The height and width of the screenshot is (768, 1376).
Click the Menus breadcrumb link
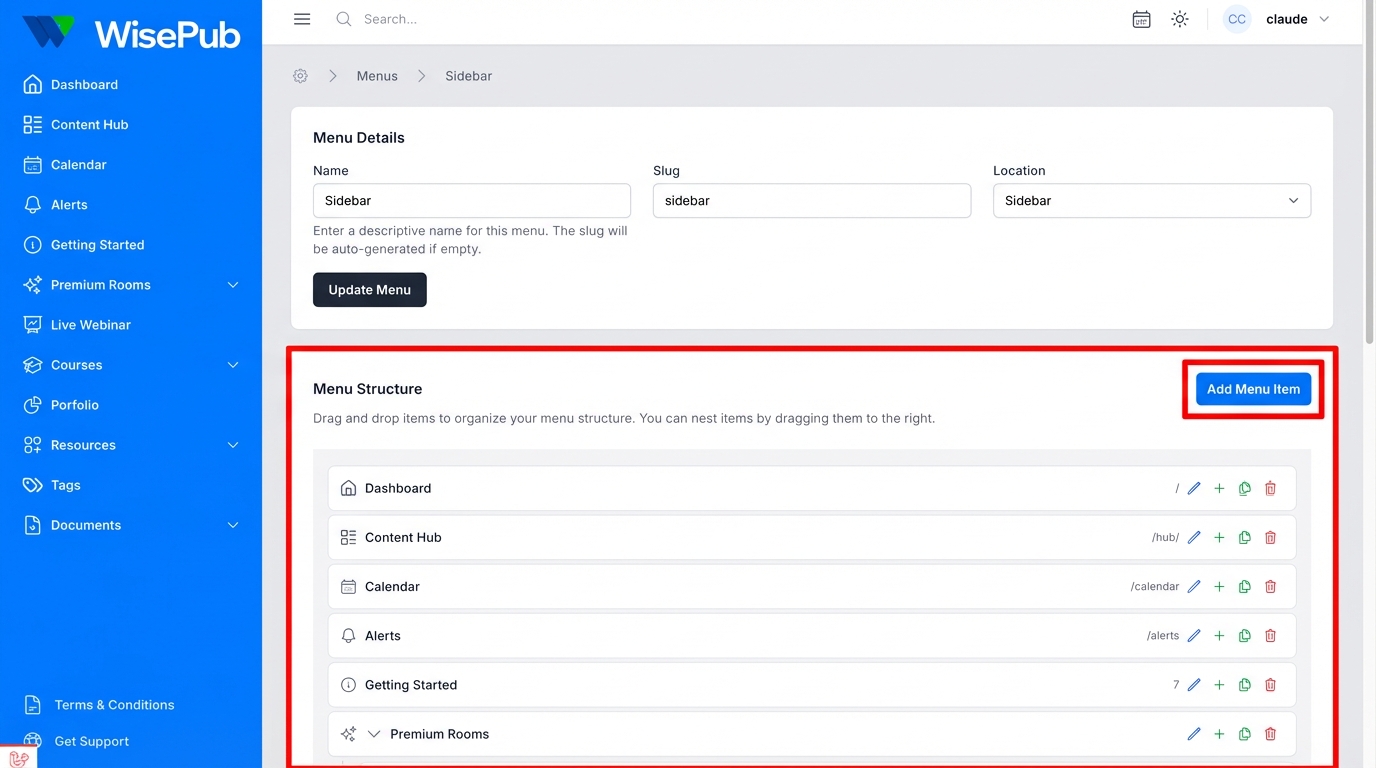(377, 76)
